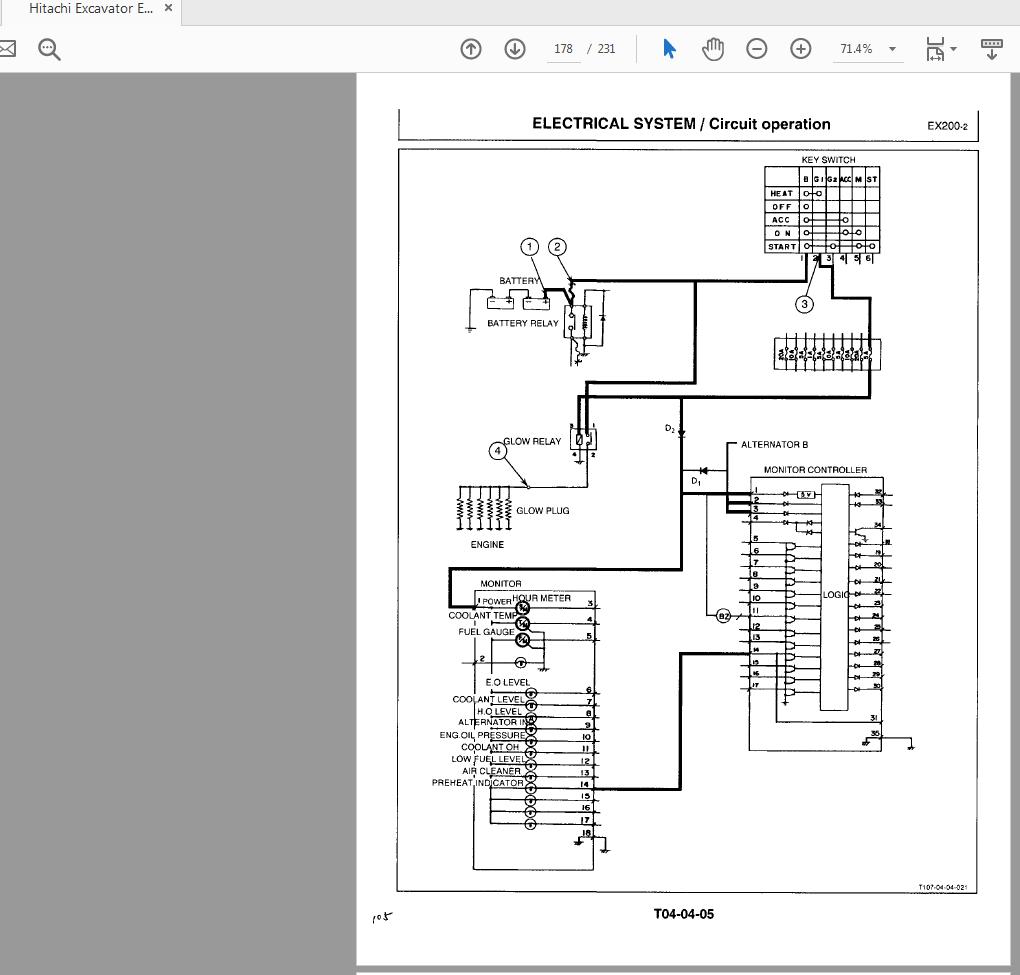Open the search tool

click(47, 48)
